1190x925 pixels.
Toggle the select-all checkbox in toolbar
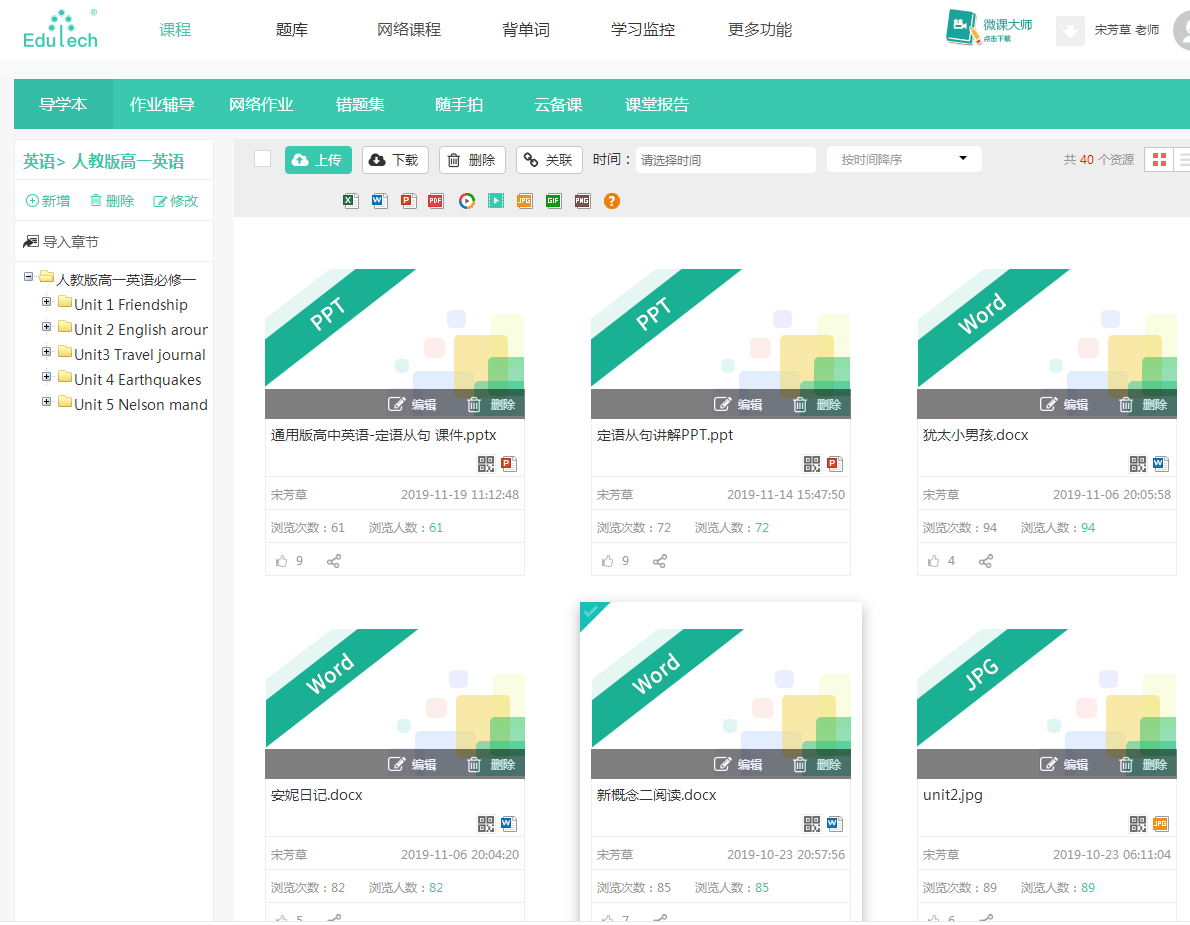click(x=263, y=159)
